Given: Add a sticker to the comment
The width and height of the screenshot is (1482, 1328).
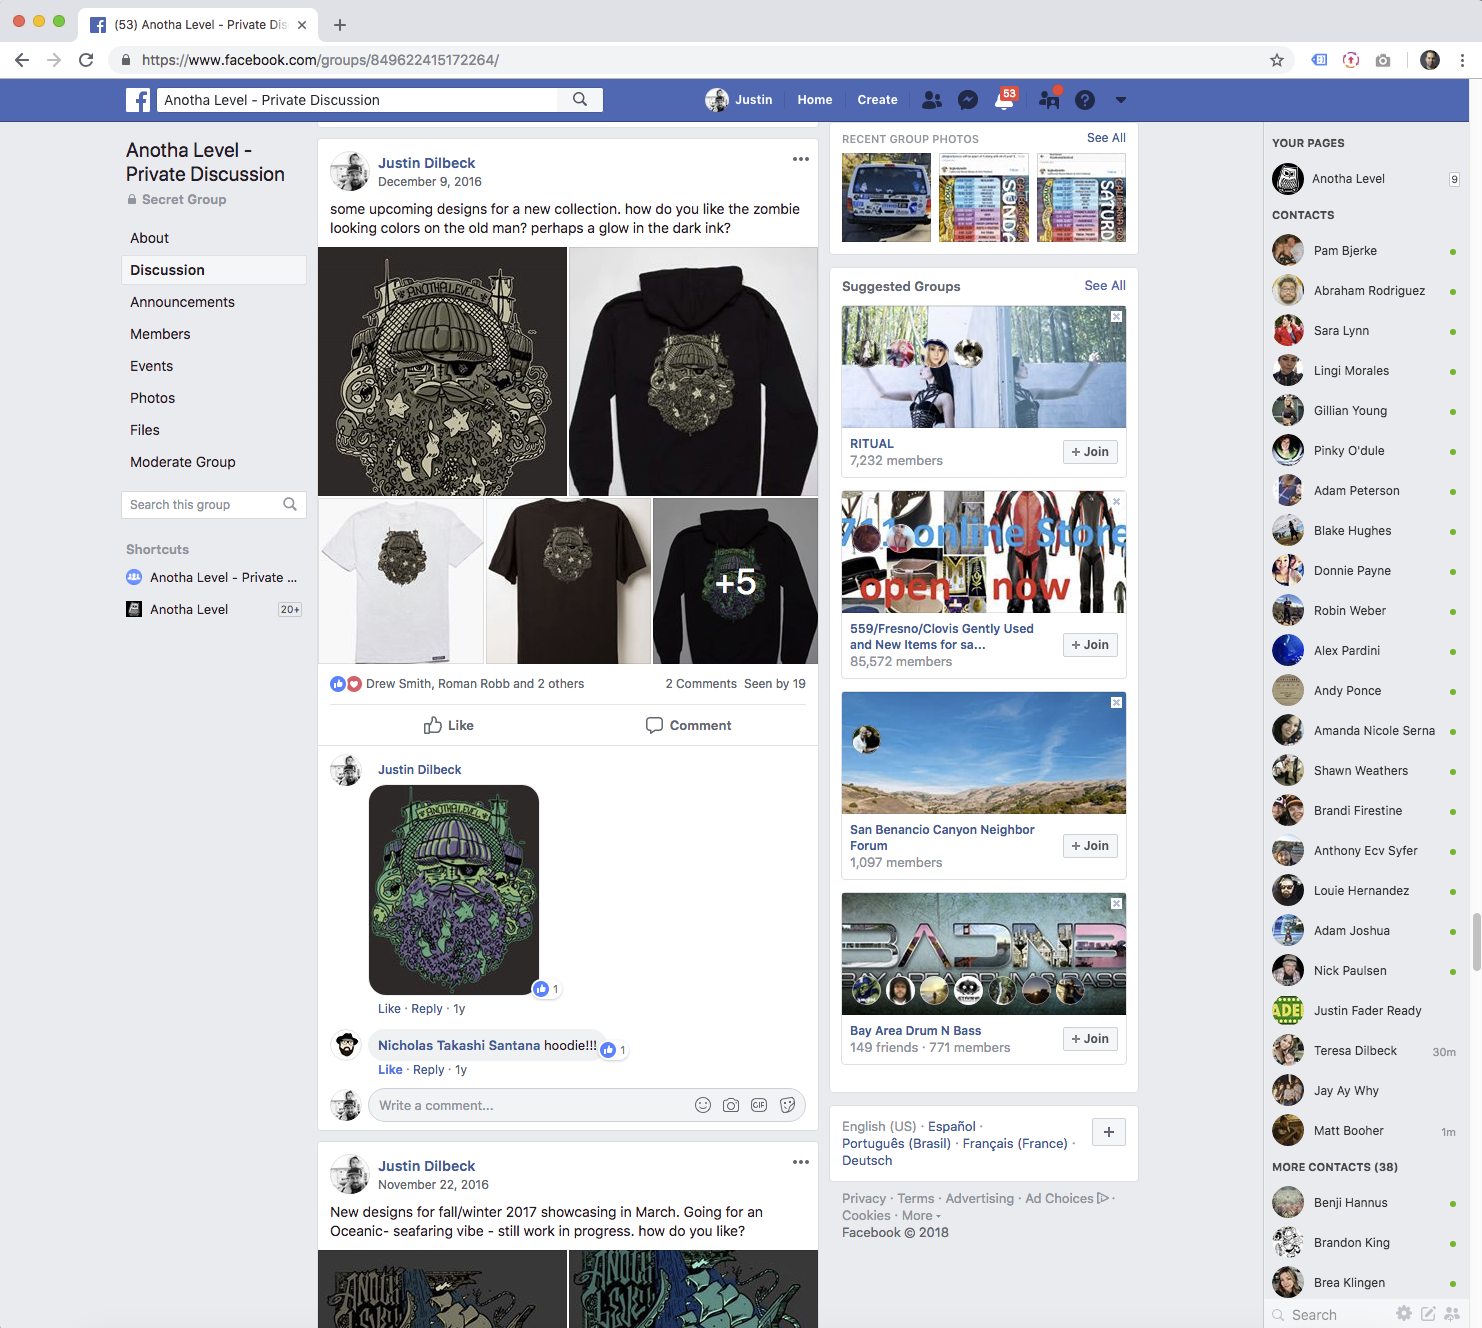Looking at the screenshot, I should [x=787, y=1105].
